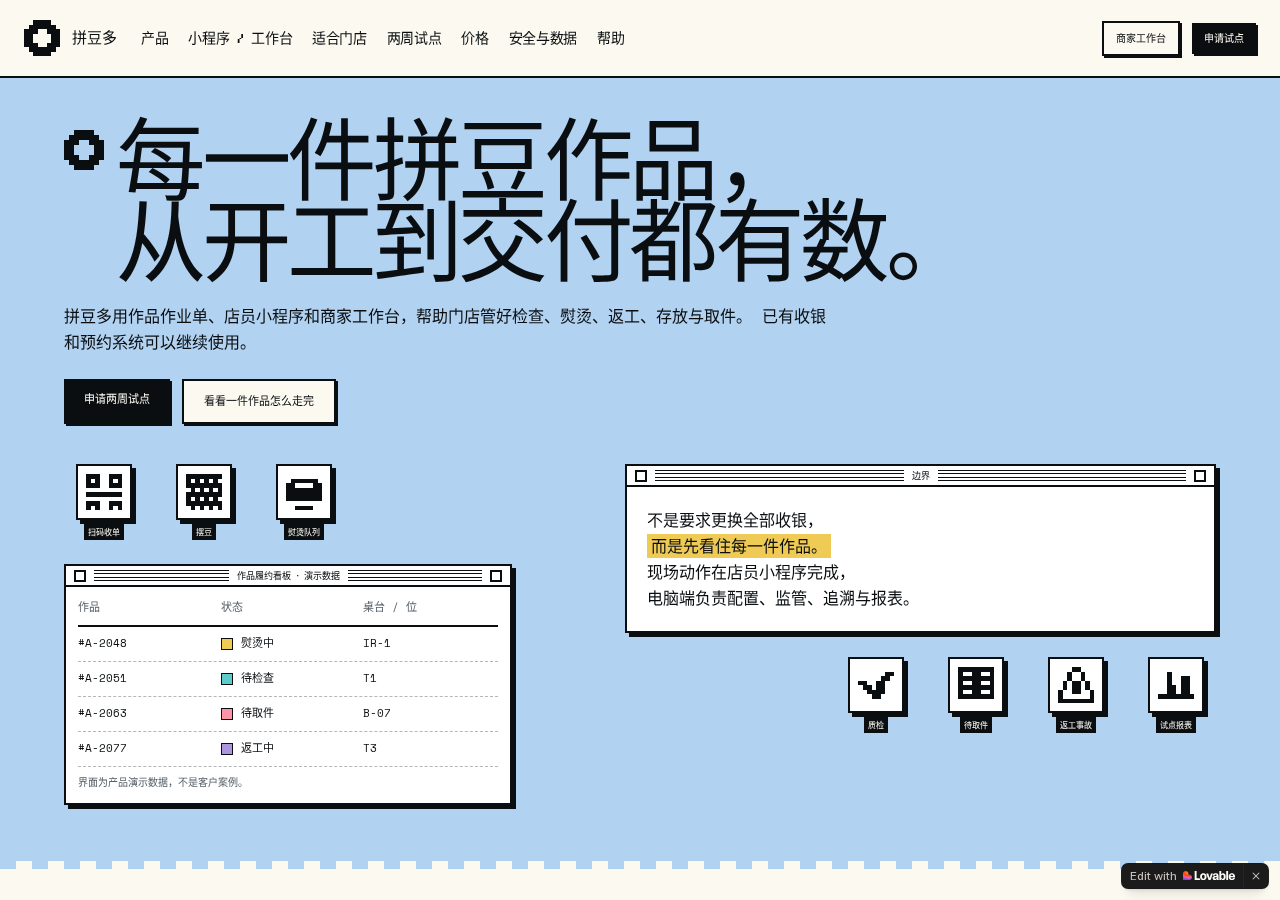Click the teal 待检查 status swatch
This screenshot has height=900, width=1280.
point(227,679)
